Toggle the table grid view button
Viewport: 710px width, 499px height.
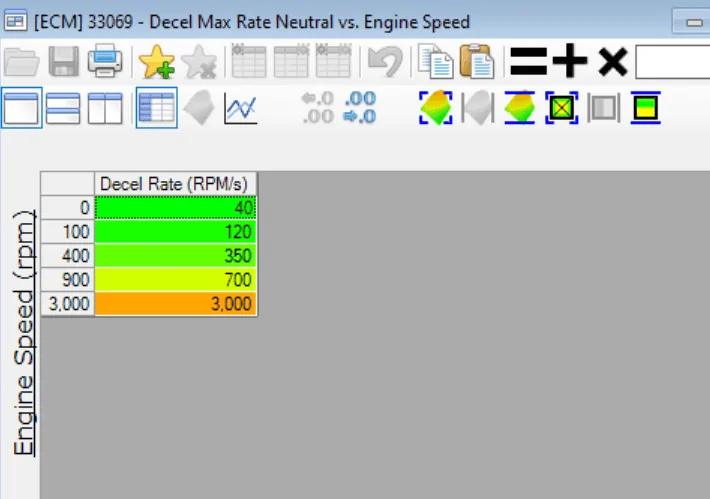(x=157, y=108)
